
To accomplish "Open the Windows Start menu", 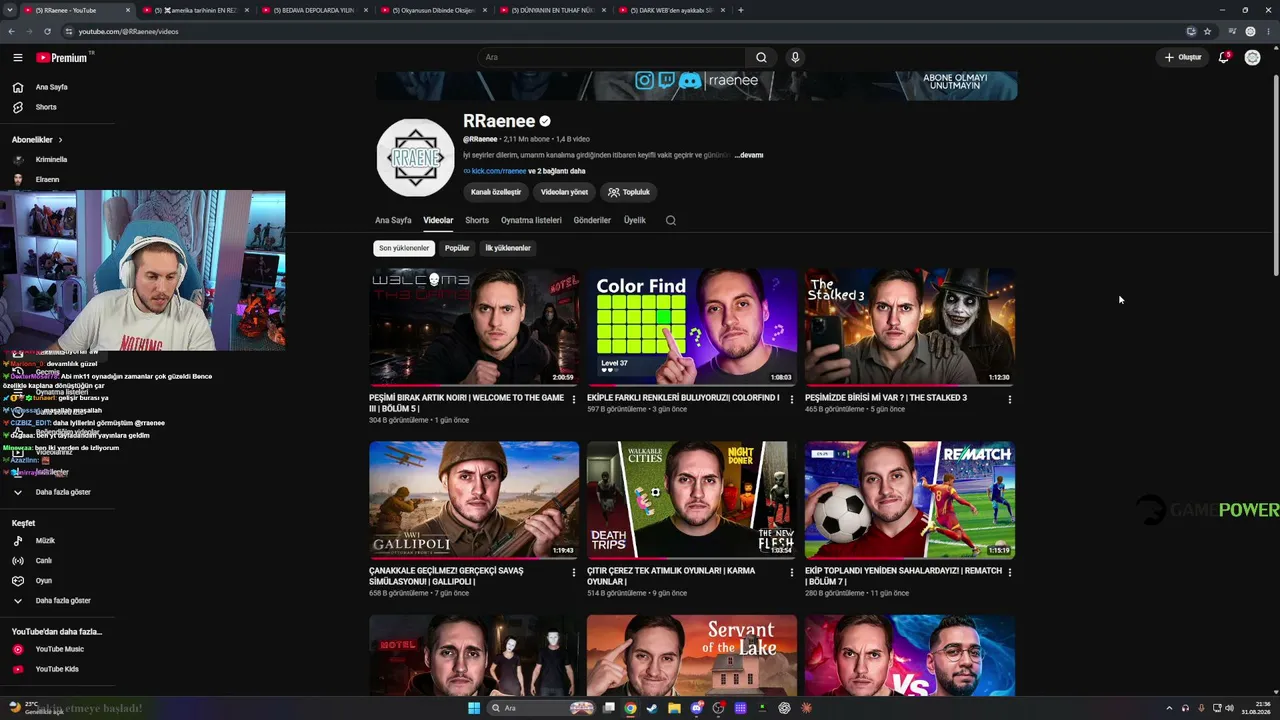I will (474, 708).
